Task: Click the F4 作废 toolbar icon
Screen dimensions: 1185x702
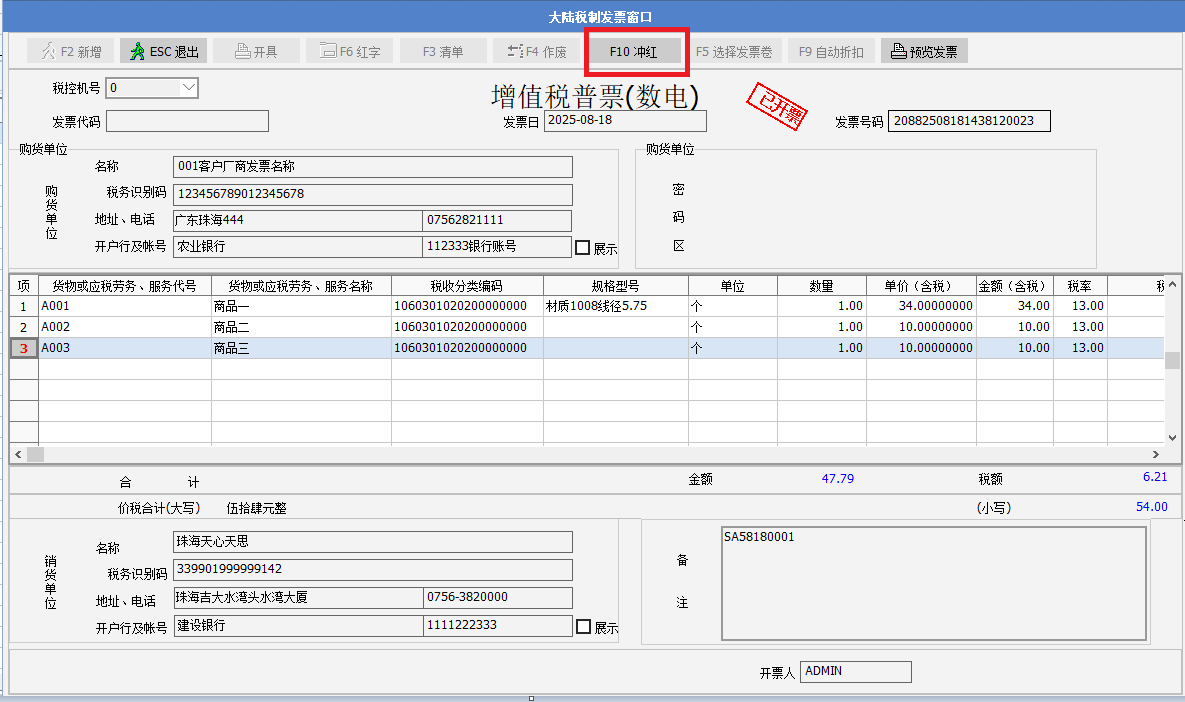Action: point(514,51)
